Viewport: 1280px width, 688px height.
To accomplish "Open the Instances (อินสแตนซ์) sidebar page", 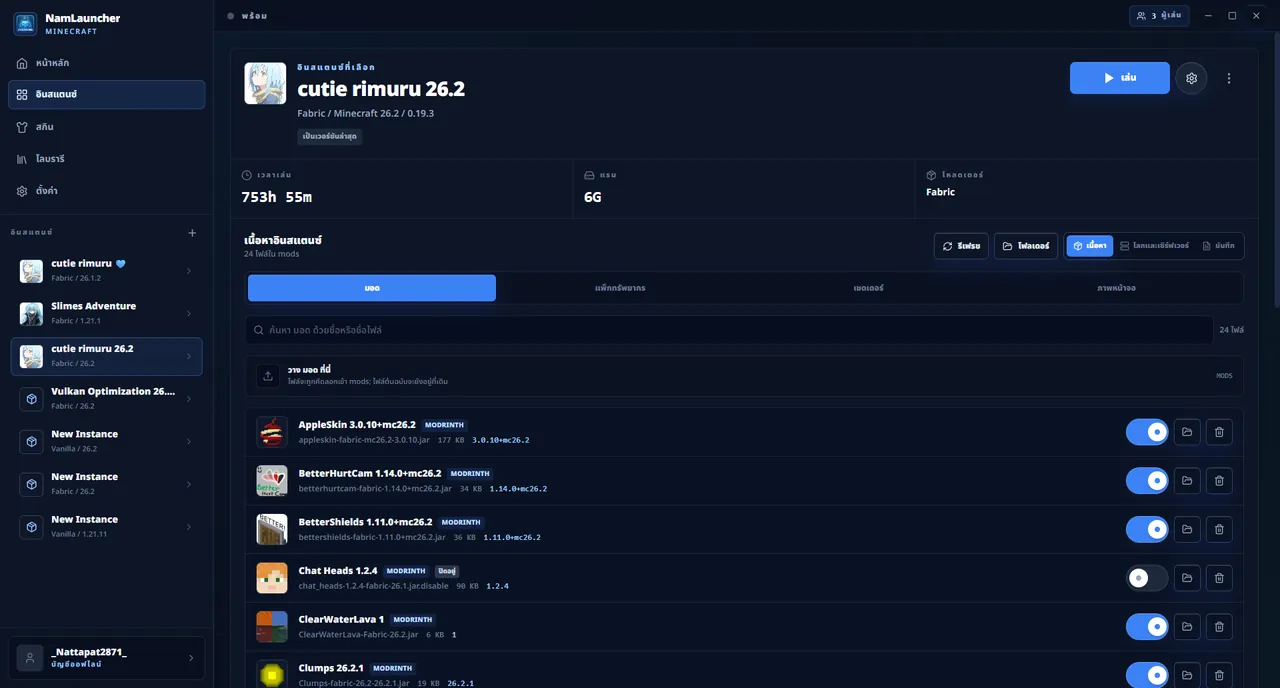I will point(107,95).
